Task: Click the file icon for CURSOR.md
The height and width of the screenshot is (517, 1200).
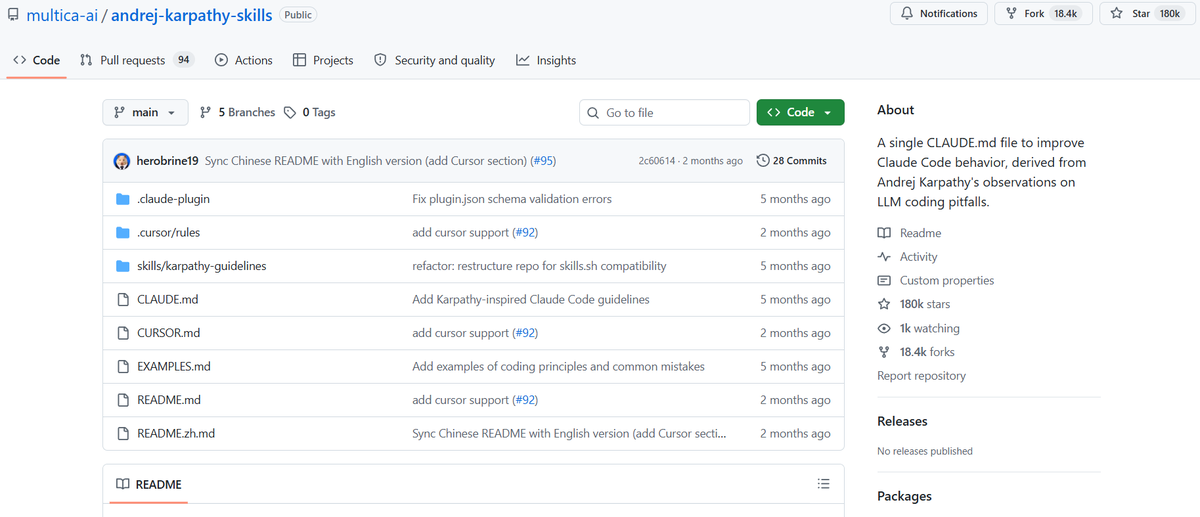Action: click(123, 333)
